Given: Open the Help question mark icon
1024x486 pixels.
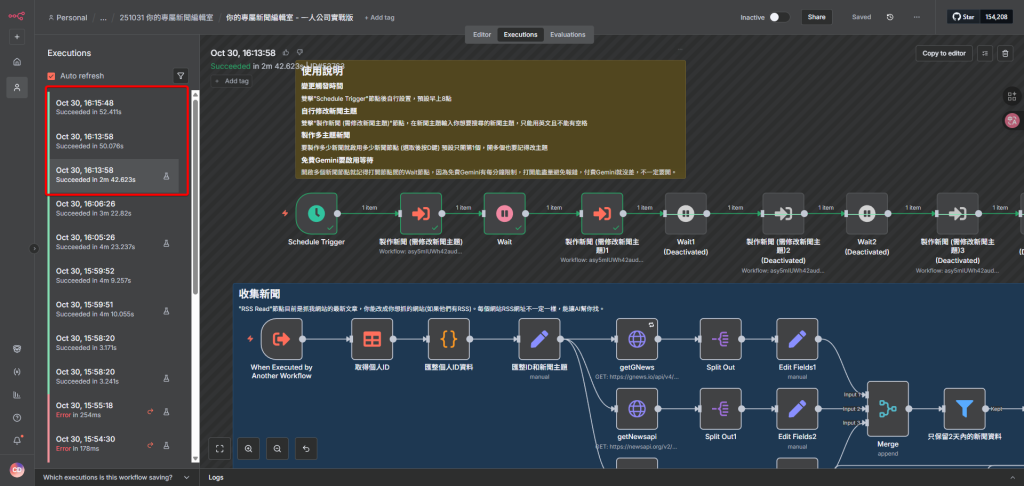Looking at the screenshot, I should [x=17, y=417].
